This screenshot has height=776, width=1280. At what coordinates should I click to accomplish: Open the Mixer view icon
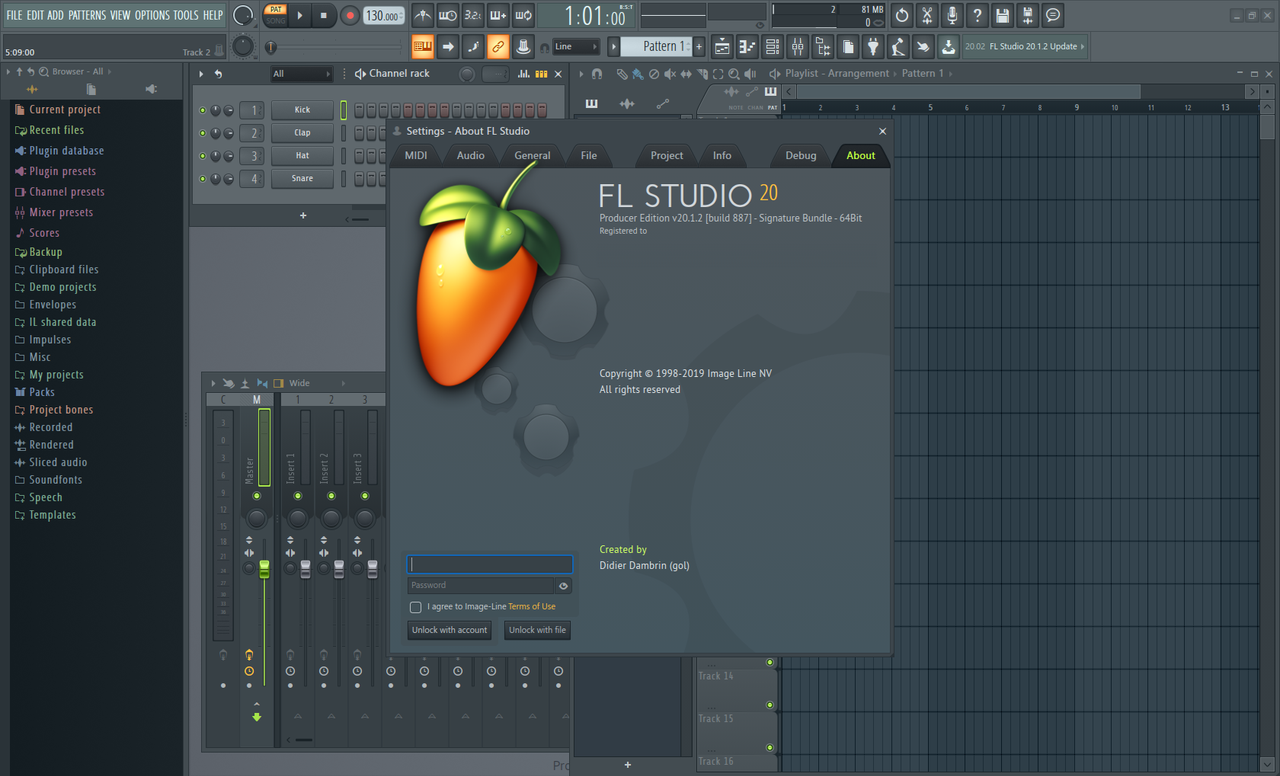click(798, 46)
